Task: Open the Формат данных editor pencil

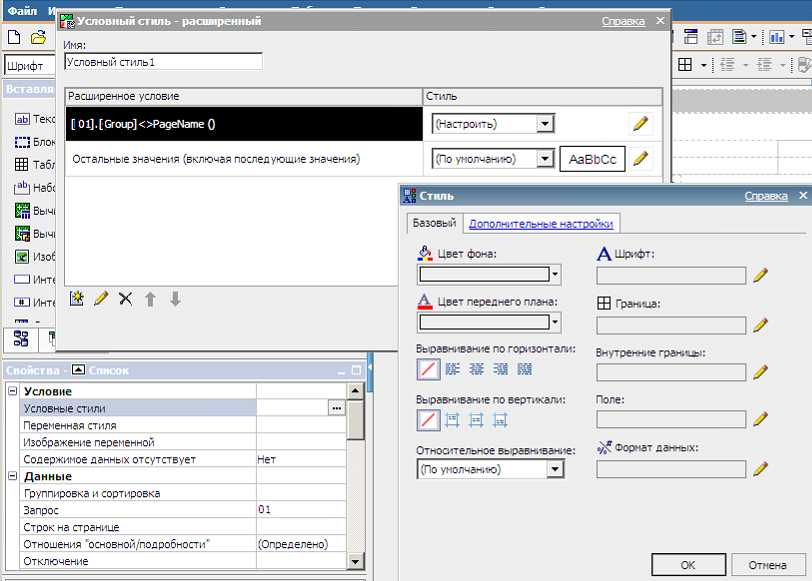Action: coord(761,469)
